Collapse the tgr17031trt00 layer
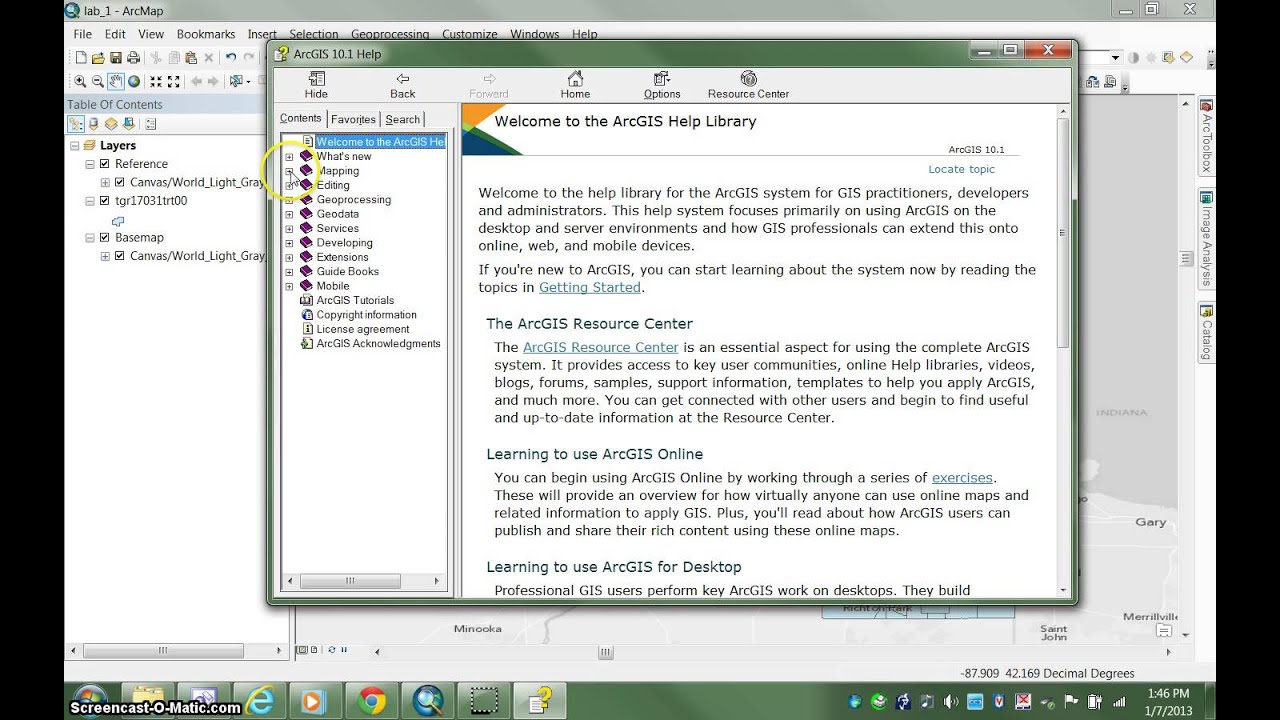 tap(90, 201)
